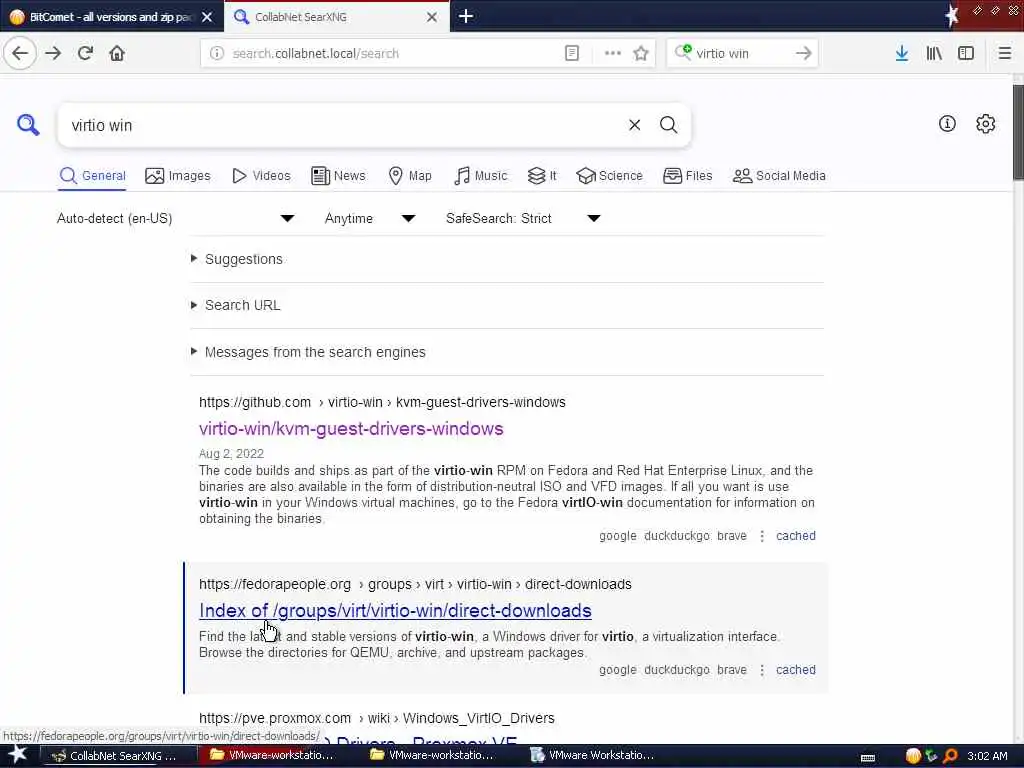Bookmark this page with star icon
1024x768 pixels.
[641, 54]
